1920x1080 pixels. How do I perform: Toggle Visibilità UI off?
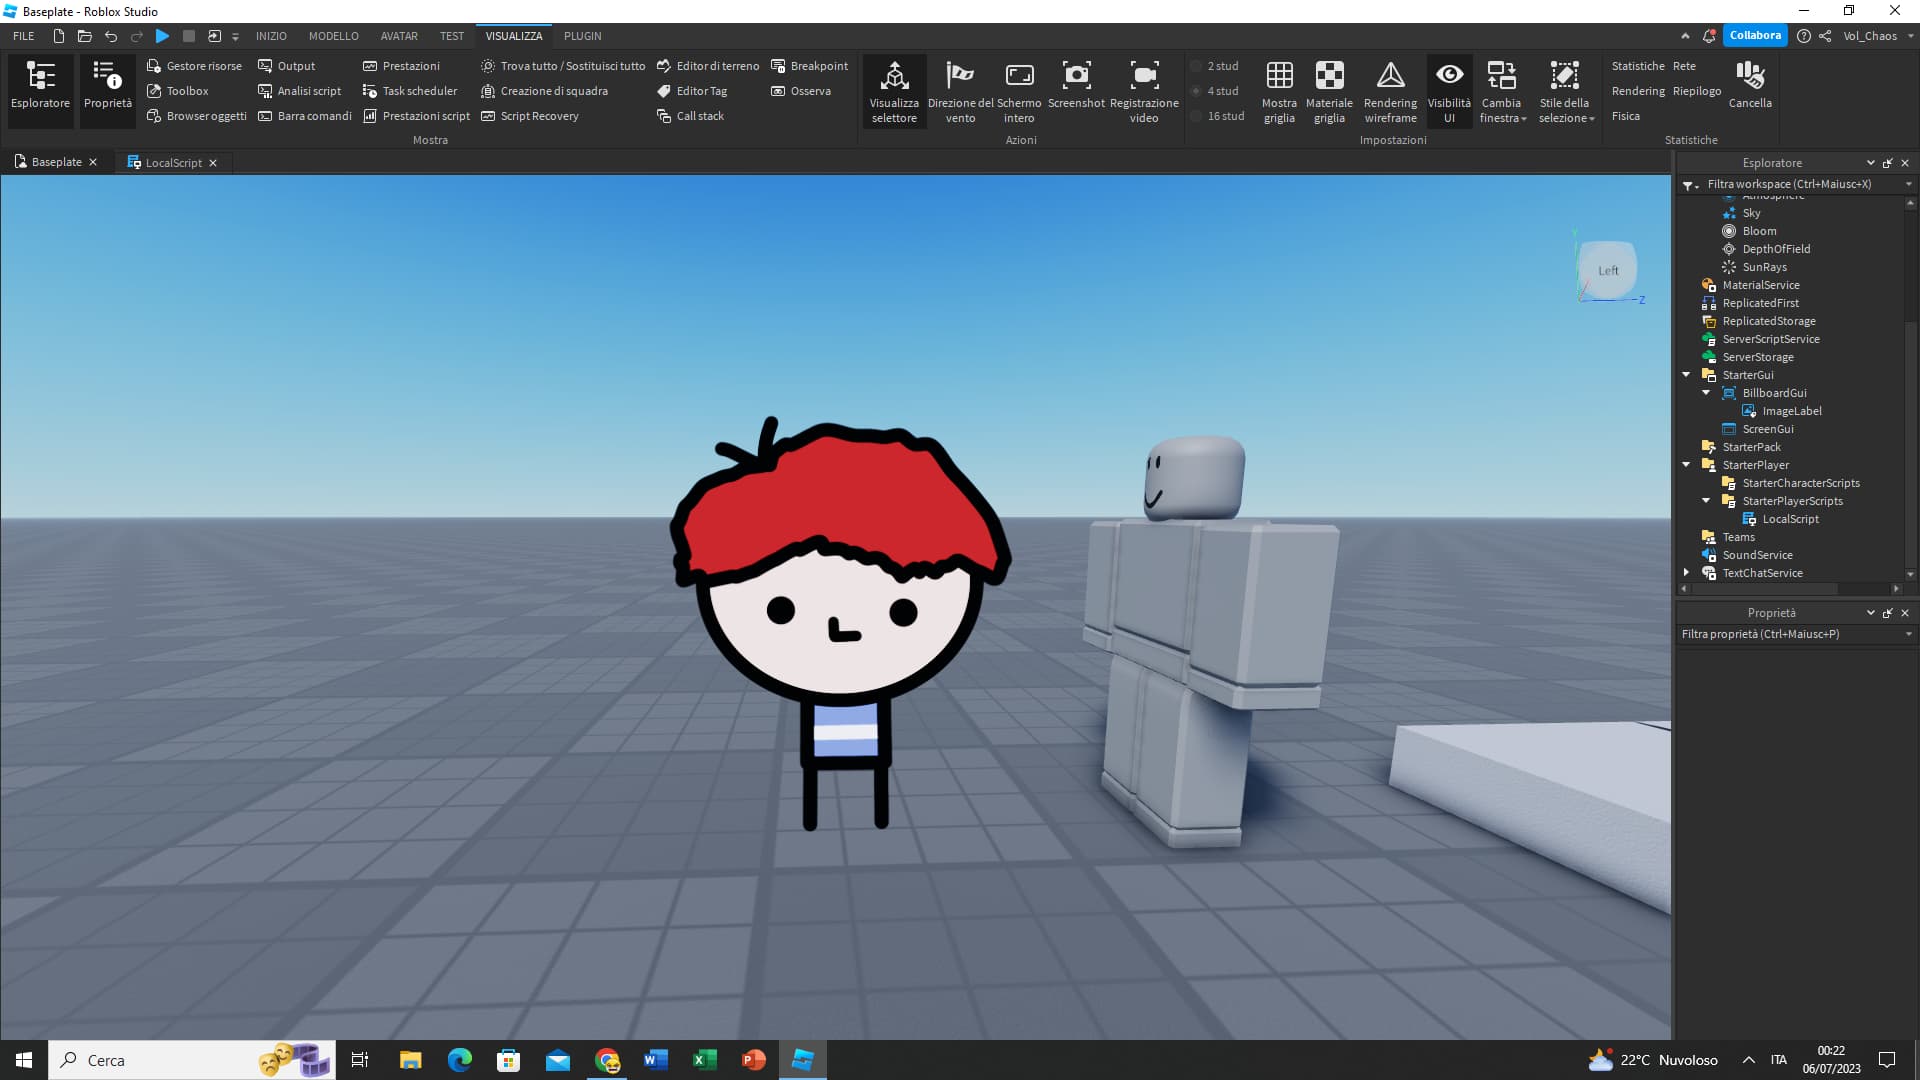click(x=1449, y=90)
